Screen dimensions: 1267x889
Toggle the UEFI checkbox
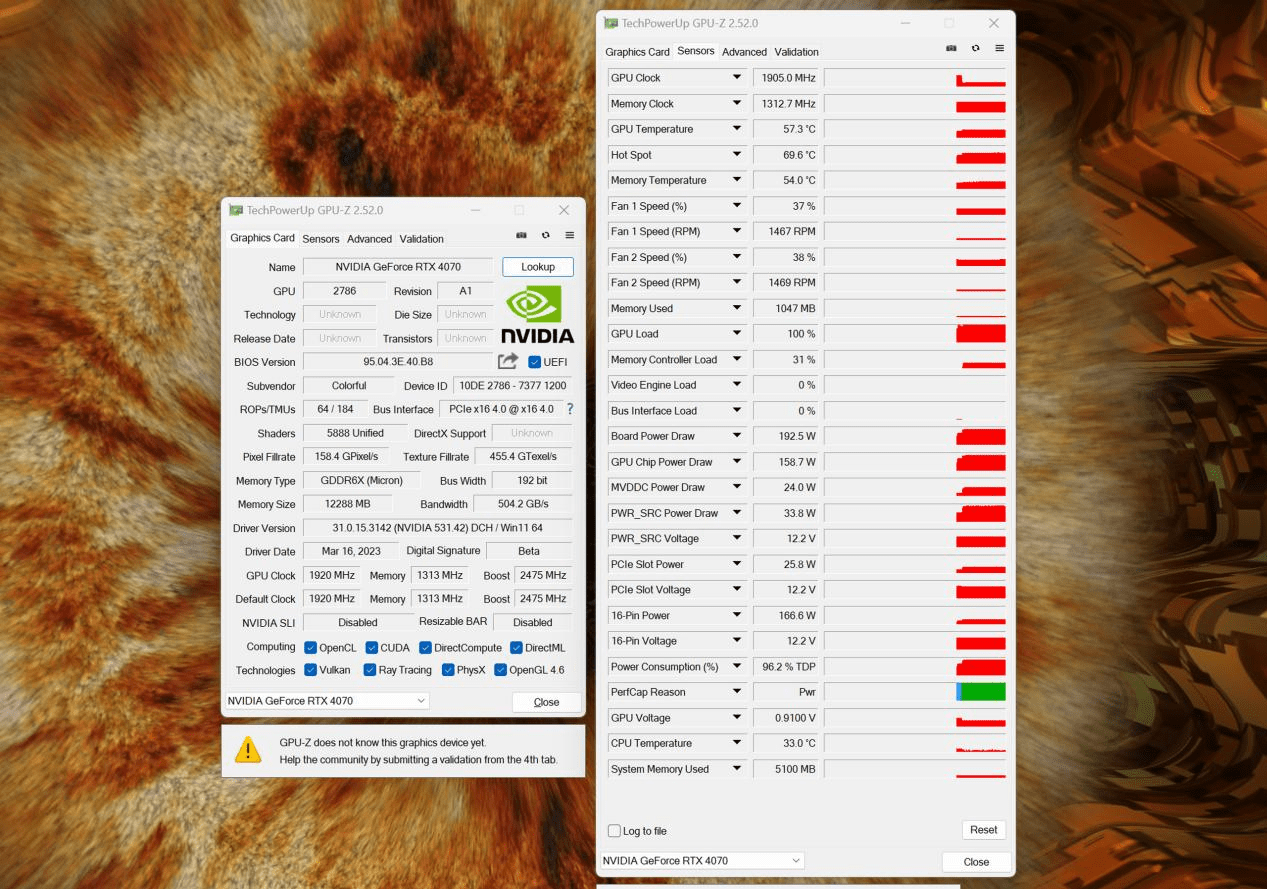pyautogui.click(x=535, y=362)
